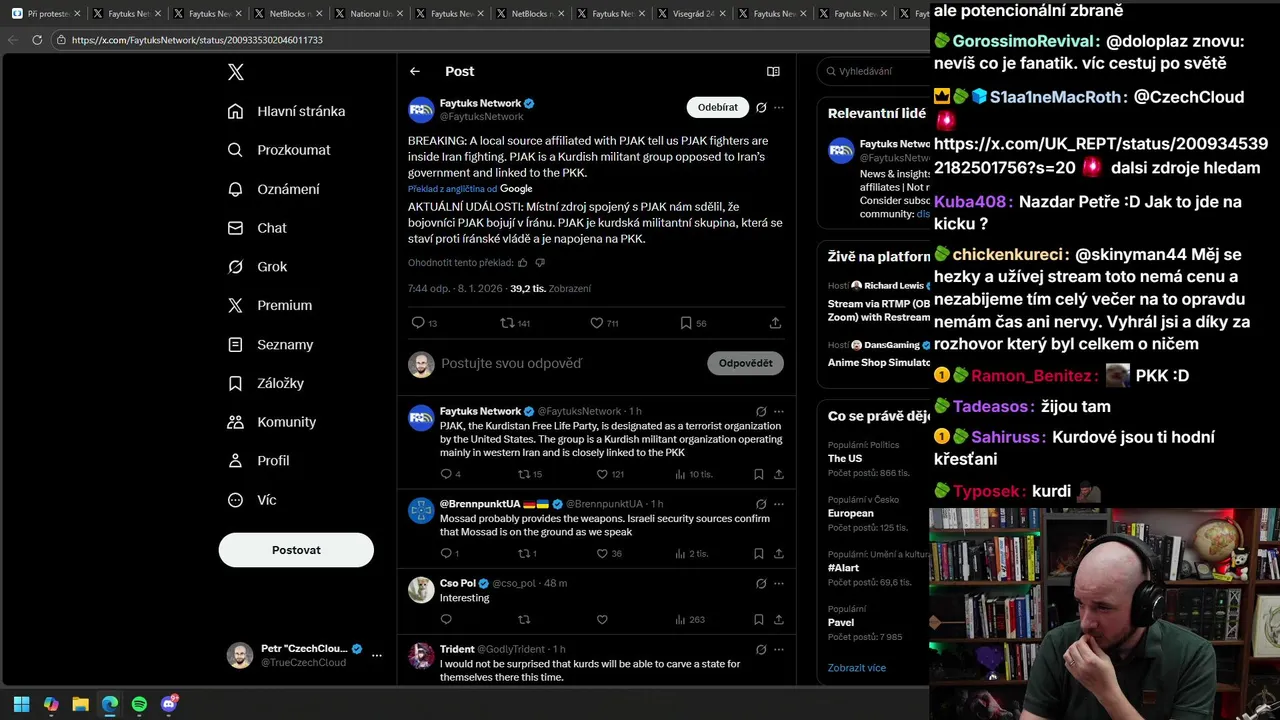
Task: Open Záložky bookmarks
Action: click(266, 383)
